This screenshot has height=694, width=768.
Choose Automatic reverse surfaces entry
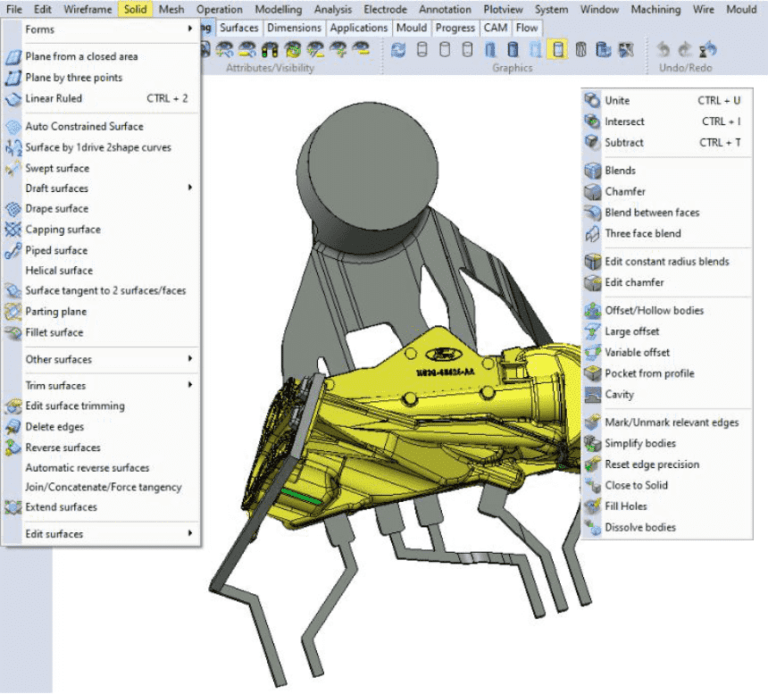coord(101,468)
